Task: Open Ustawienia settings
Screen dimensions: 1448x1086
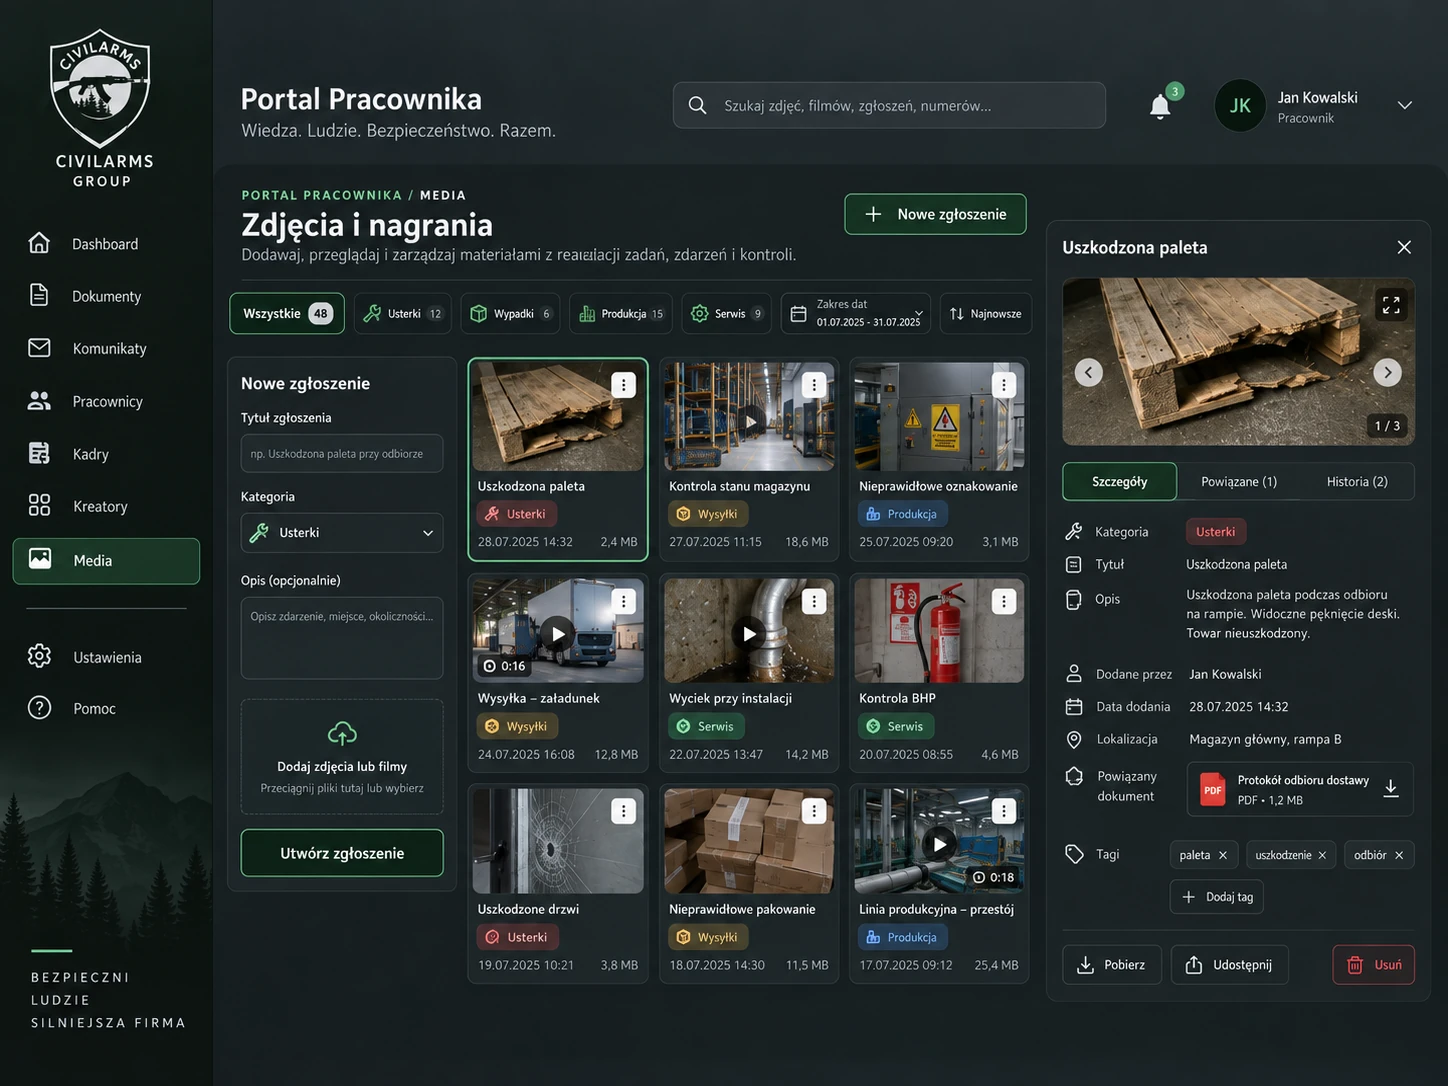Action: pos(106,657)
